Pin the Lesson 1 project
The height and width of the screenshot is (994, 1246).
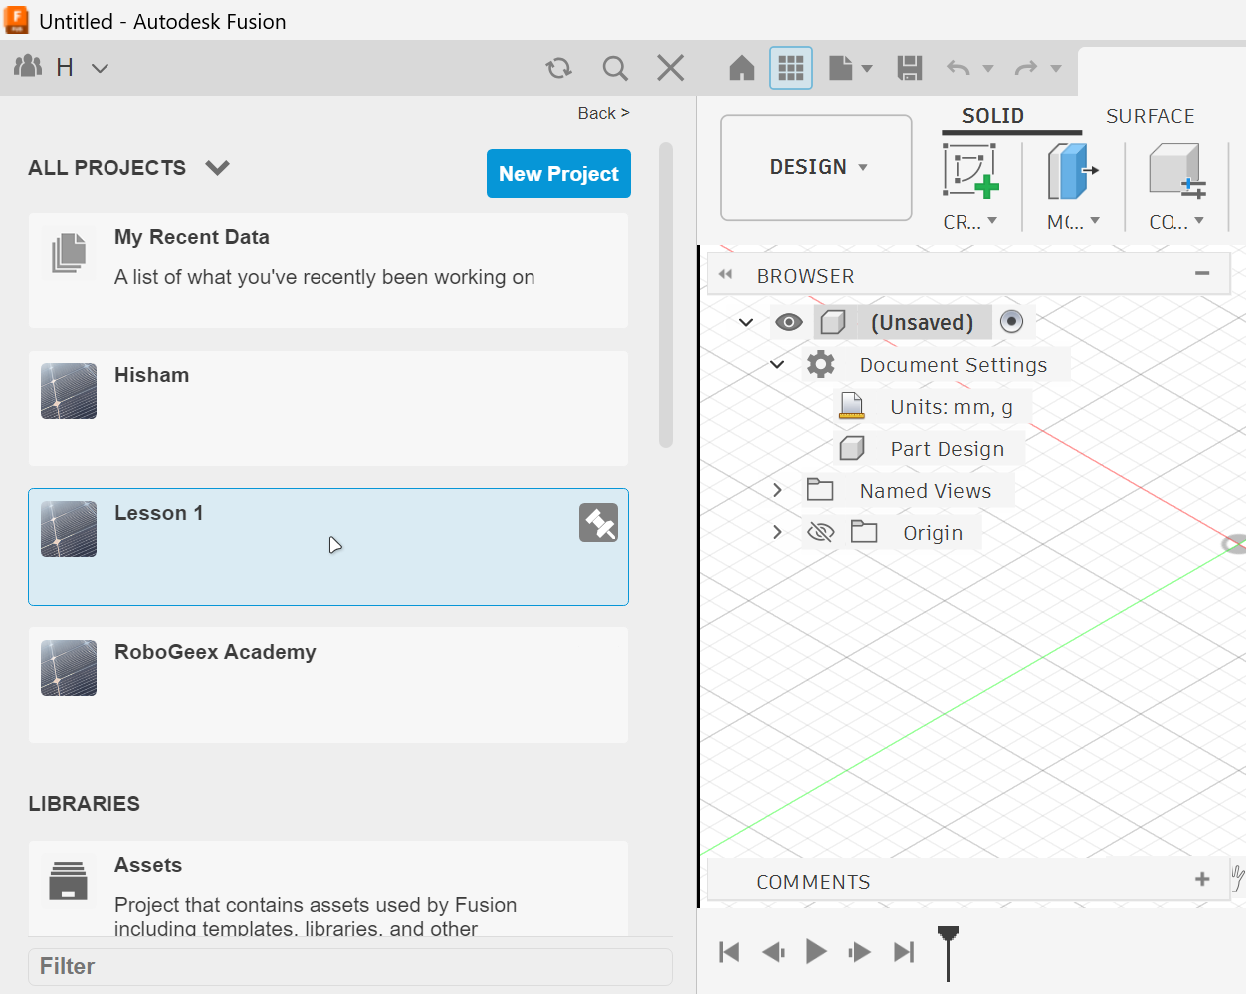(598, 523)
